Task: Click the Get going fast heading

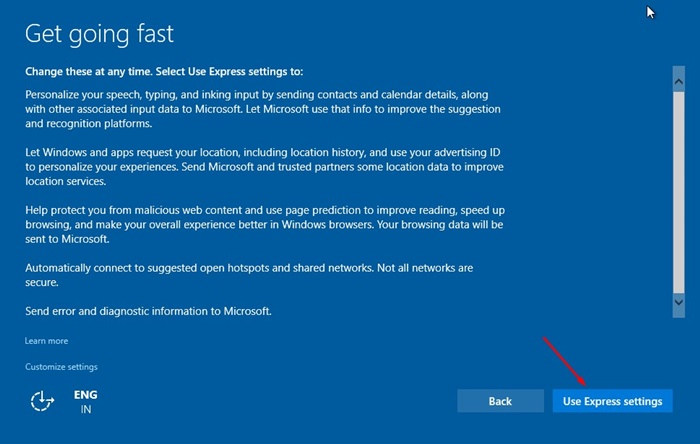Action: click(99, 34)
